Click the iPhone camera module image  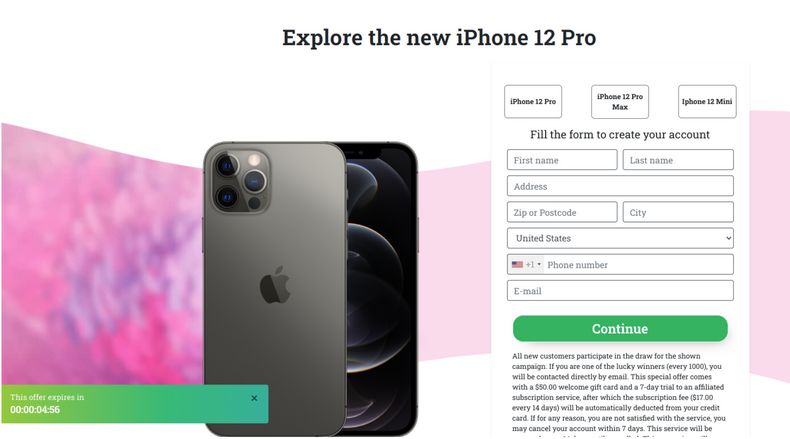point(242,181)
